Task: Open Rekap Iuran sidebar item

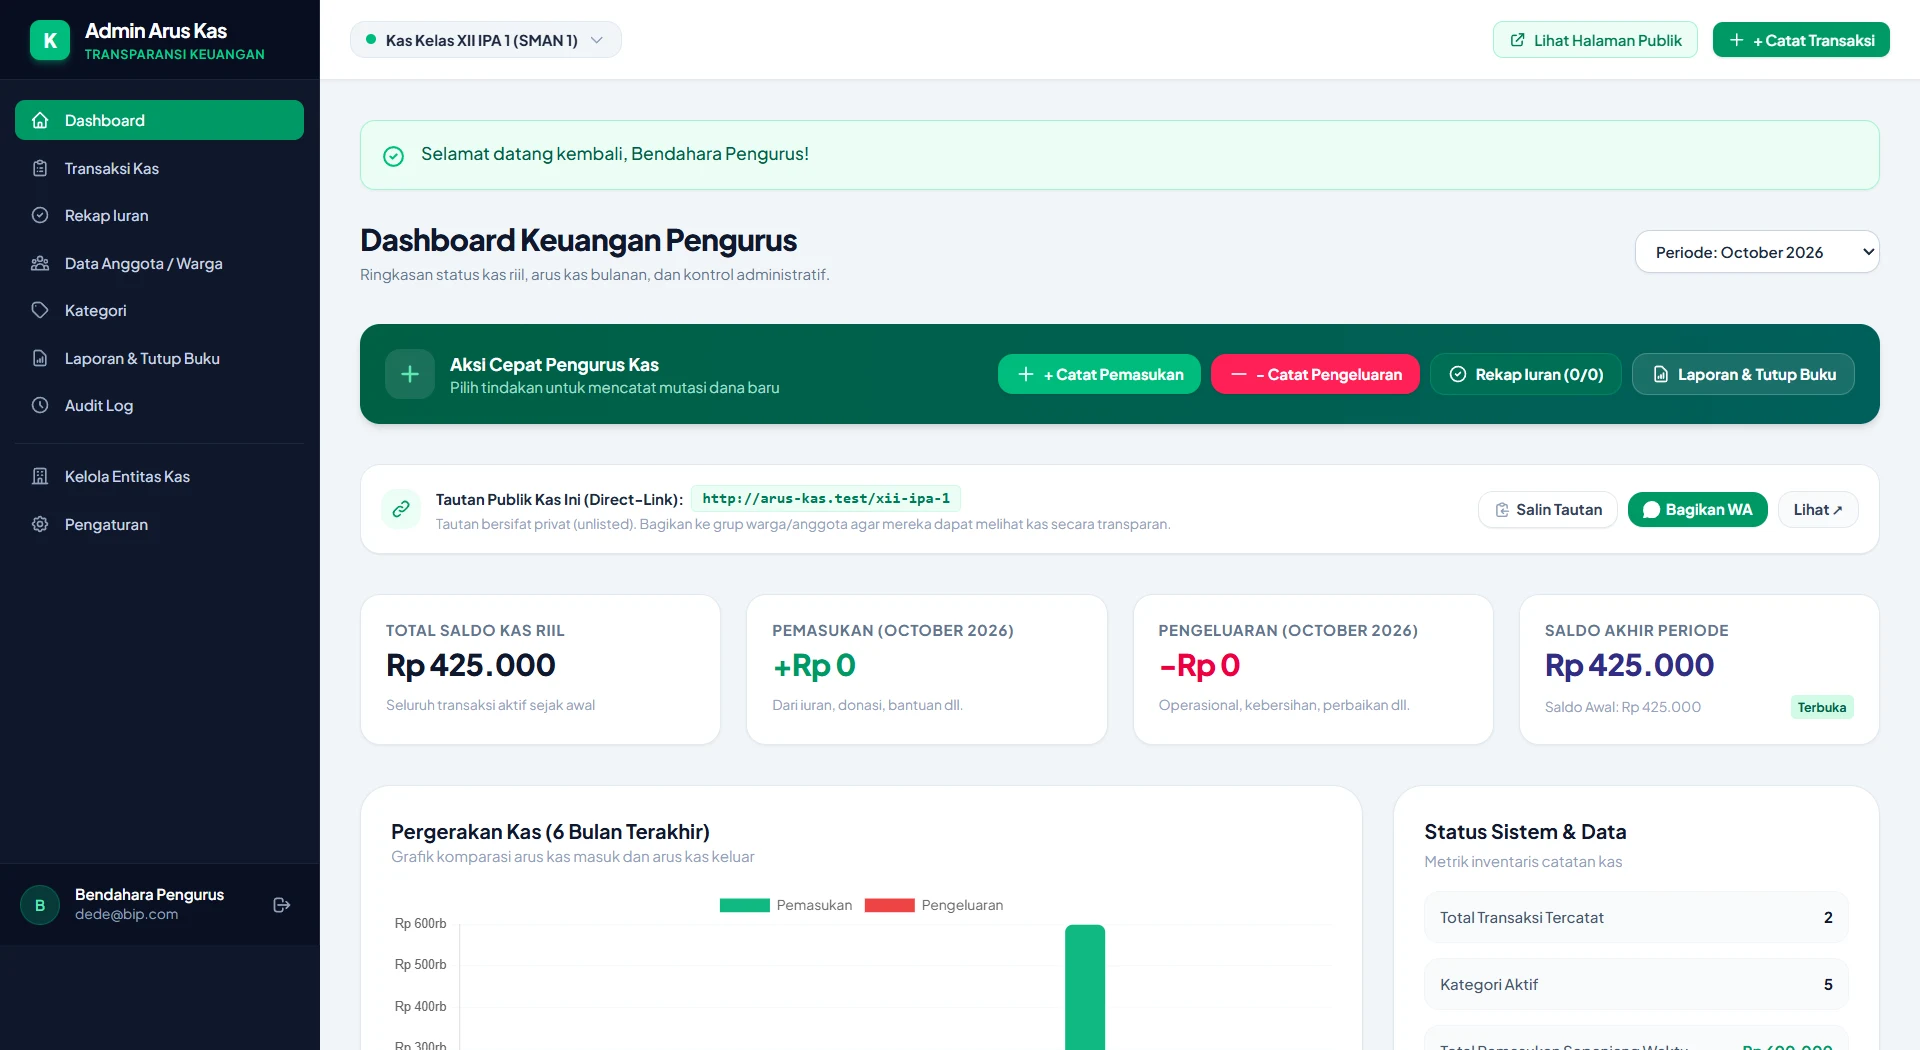Action: coord(159,215)
